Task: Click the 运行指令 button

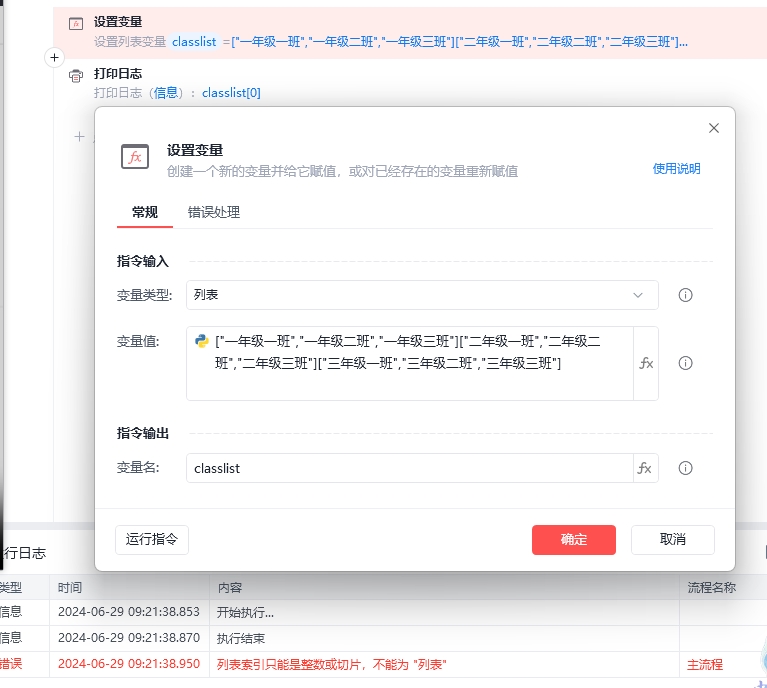Action: (152, 540)
